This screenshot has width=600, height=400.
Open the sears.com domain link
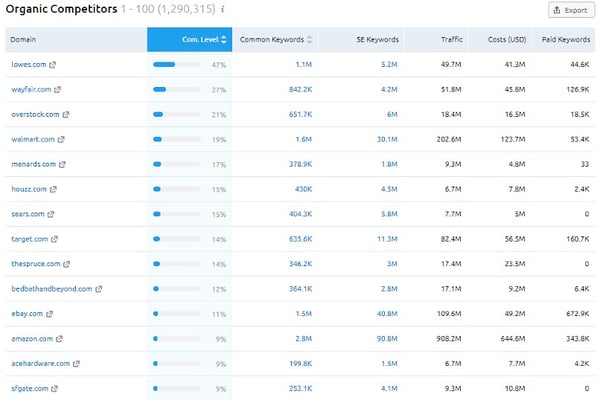(28, 214)
